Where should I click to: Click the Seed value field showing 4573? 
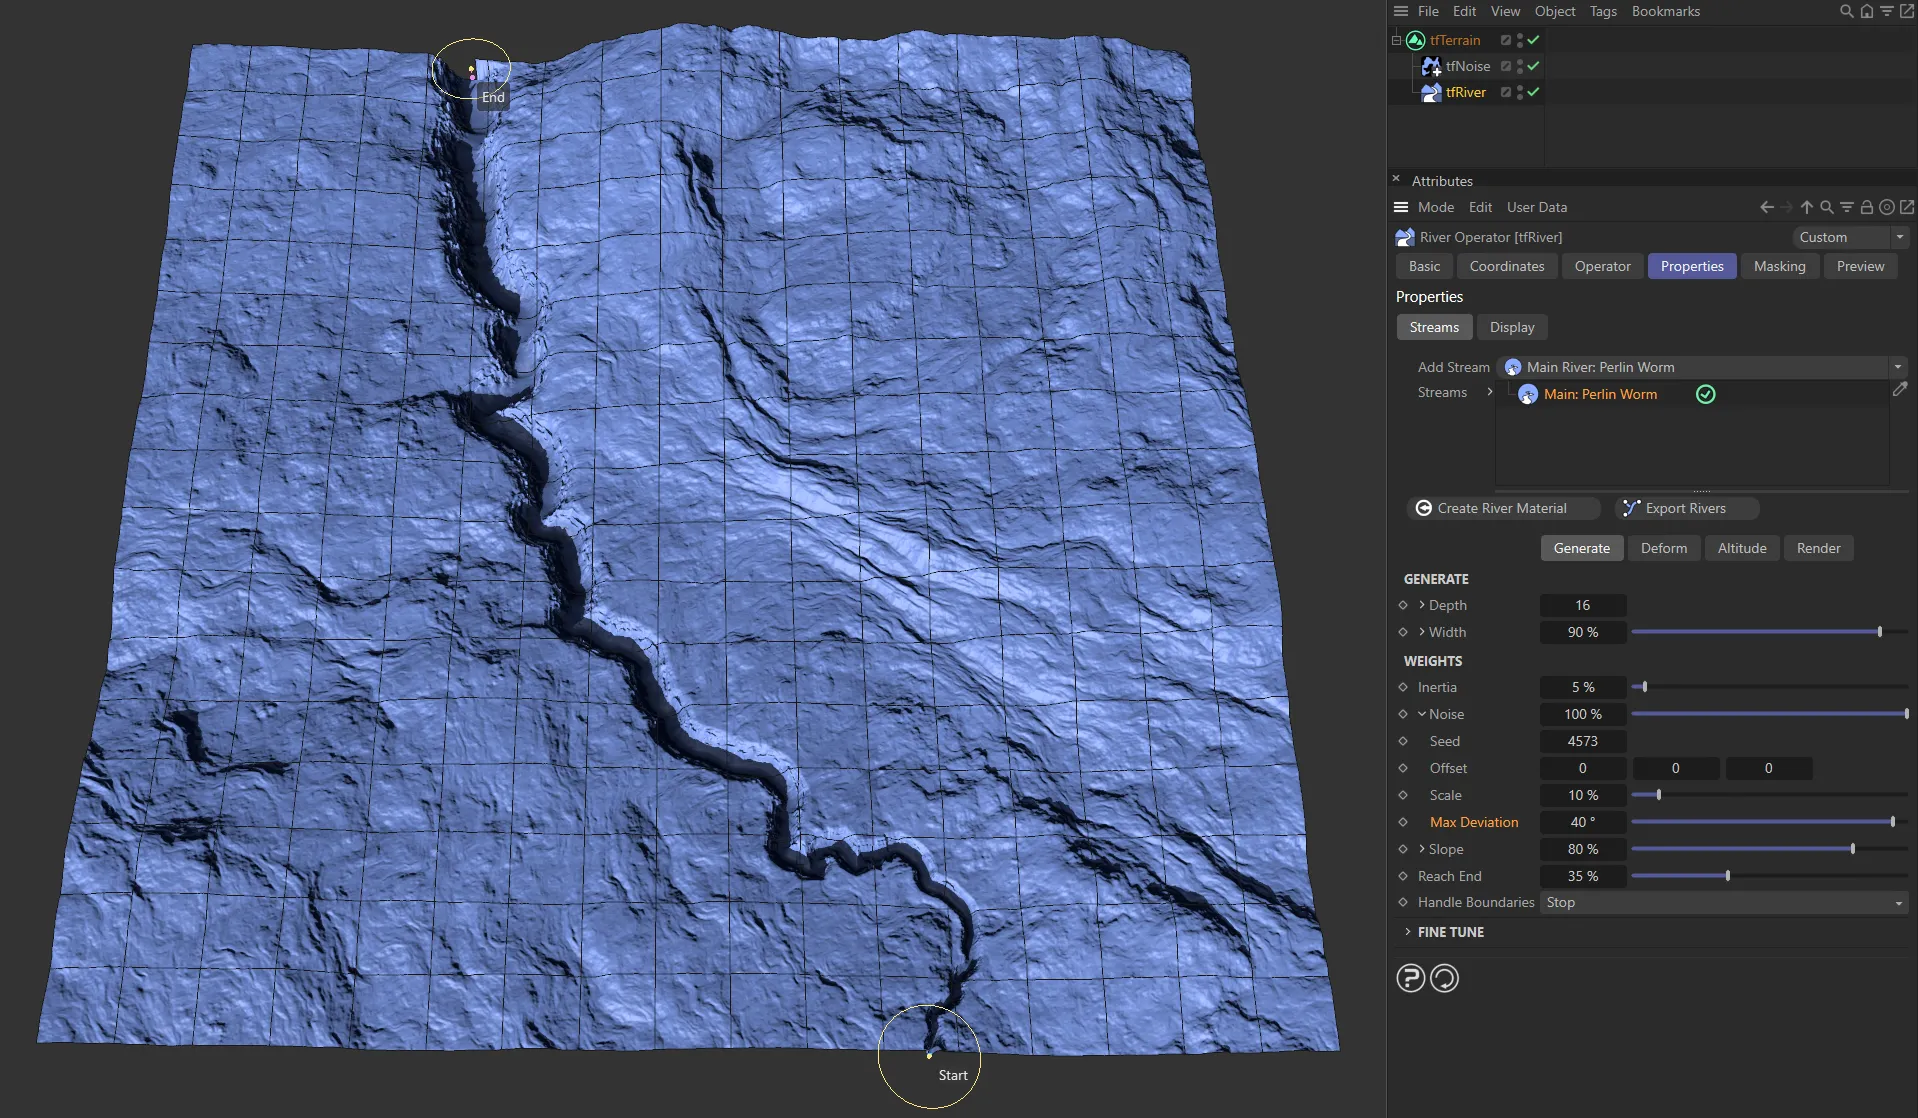point(1581,741)
